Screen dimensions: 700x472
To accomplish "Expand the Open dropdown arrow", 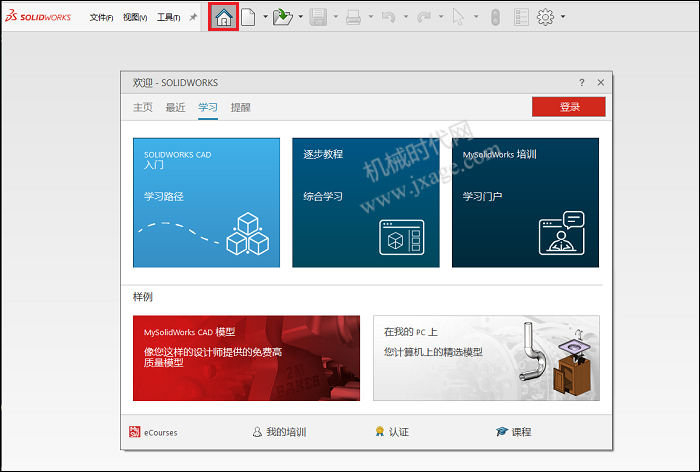I will tap(300, 17).
